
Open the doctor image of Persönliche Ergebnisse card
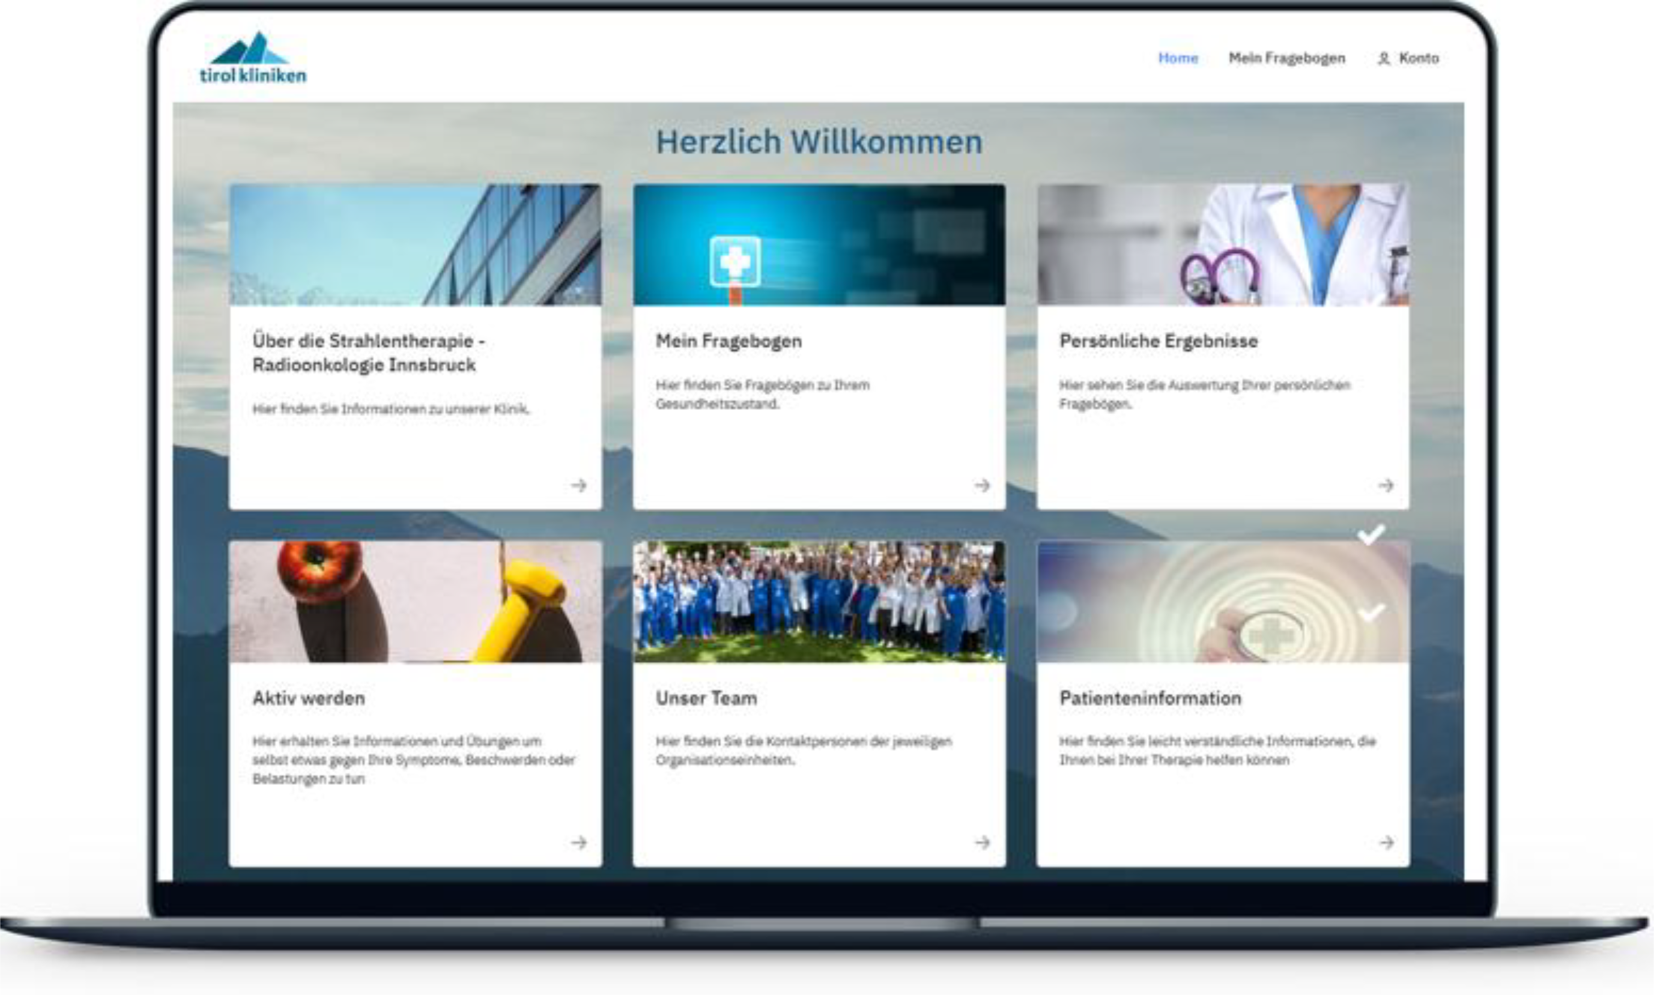1223,245
